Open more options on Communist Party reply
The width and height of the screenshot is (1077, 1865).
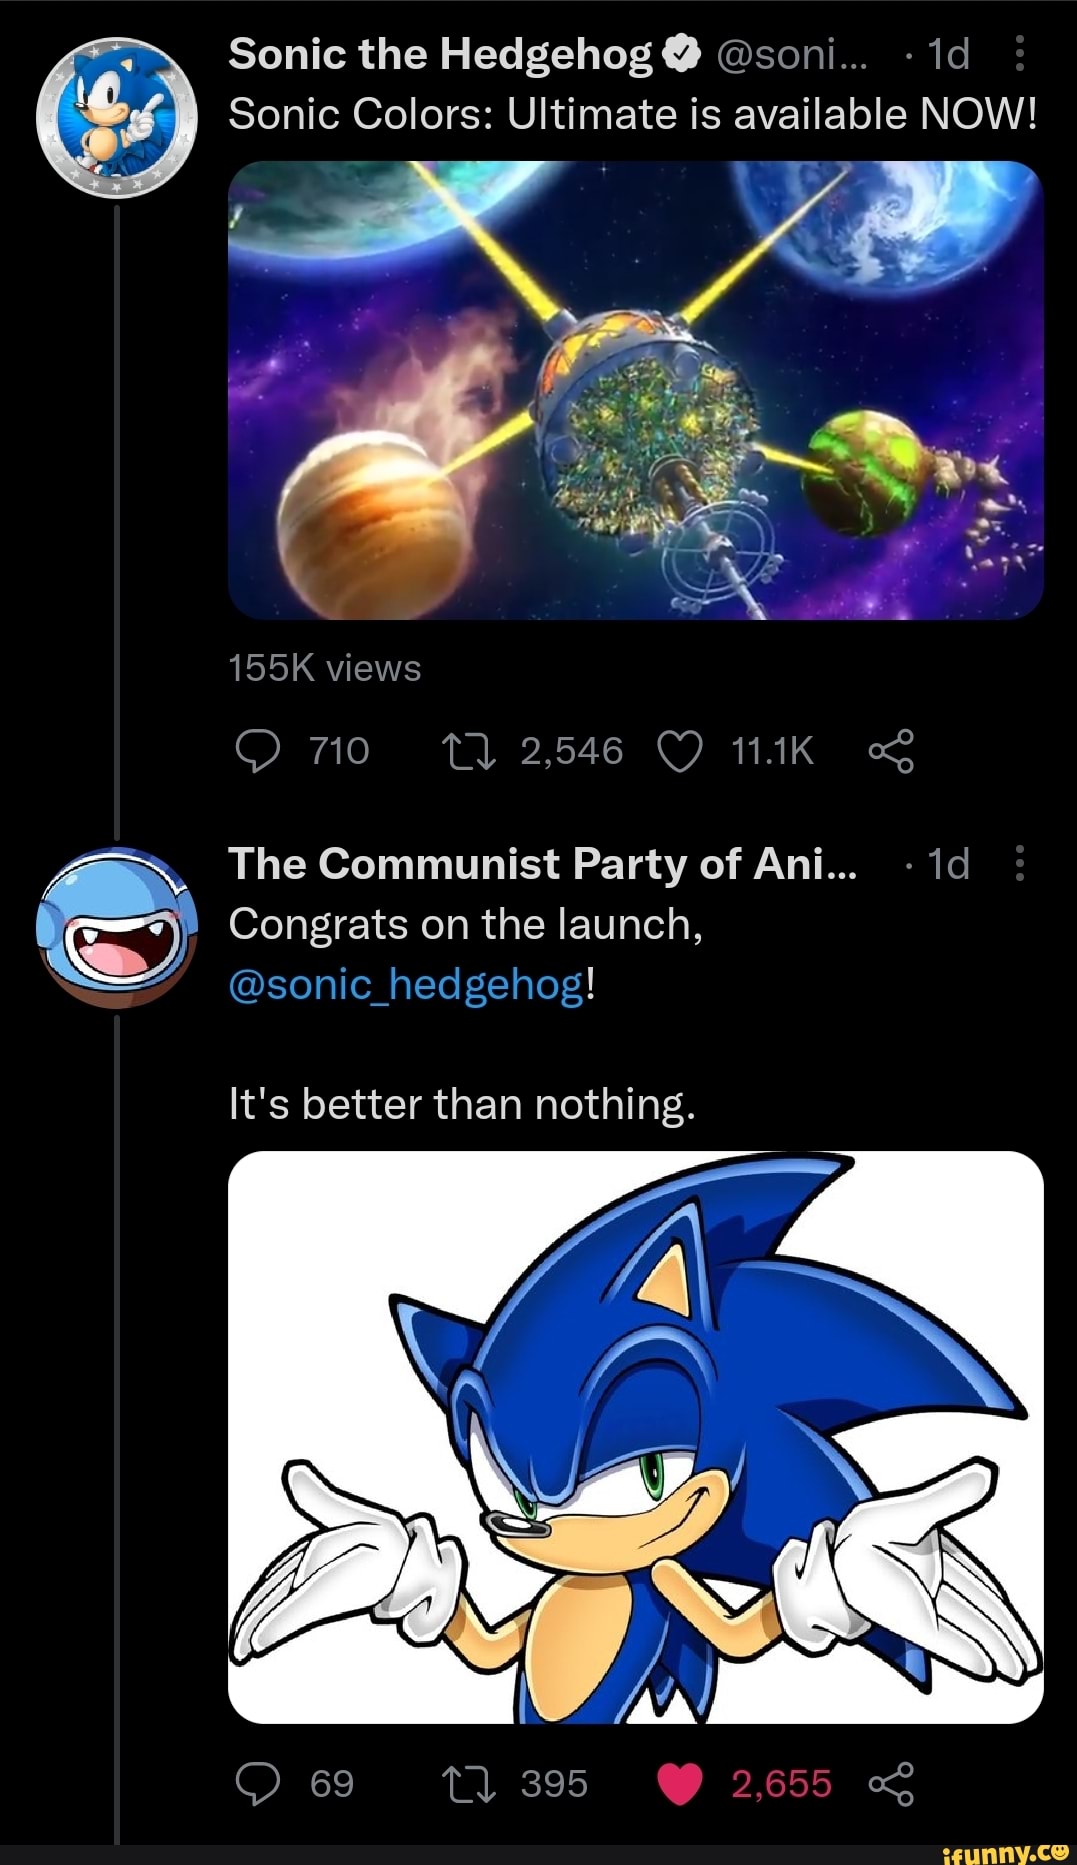coord(1019,863)
